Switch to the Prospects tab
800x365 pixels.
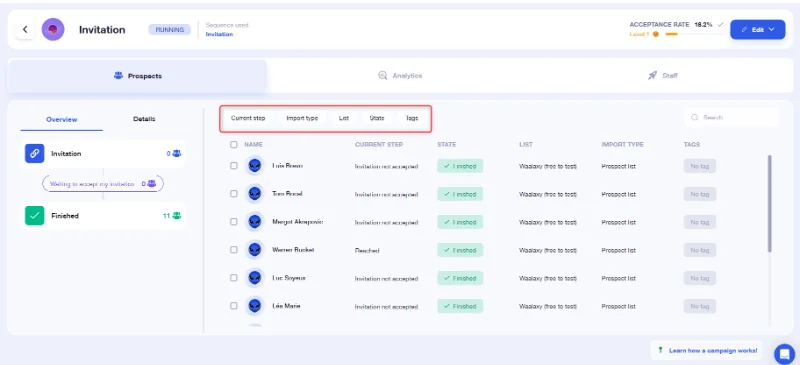137,76
